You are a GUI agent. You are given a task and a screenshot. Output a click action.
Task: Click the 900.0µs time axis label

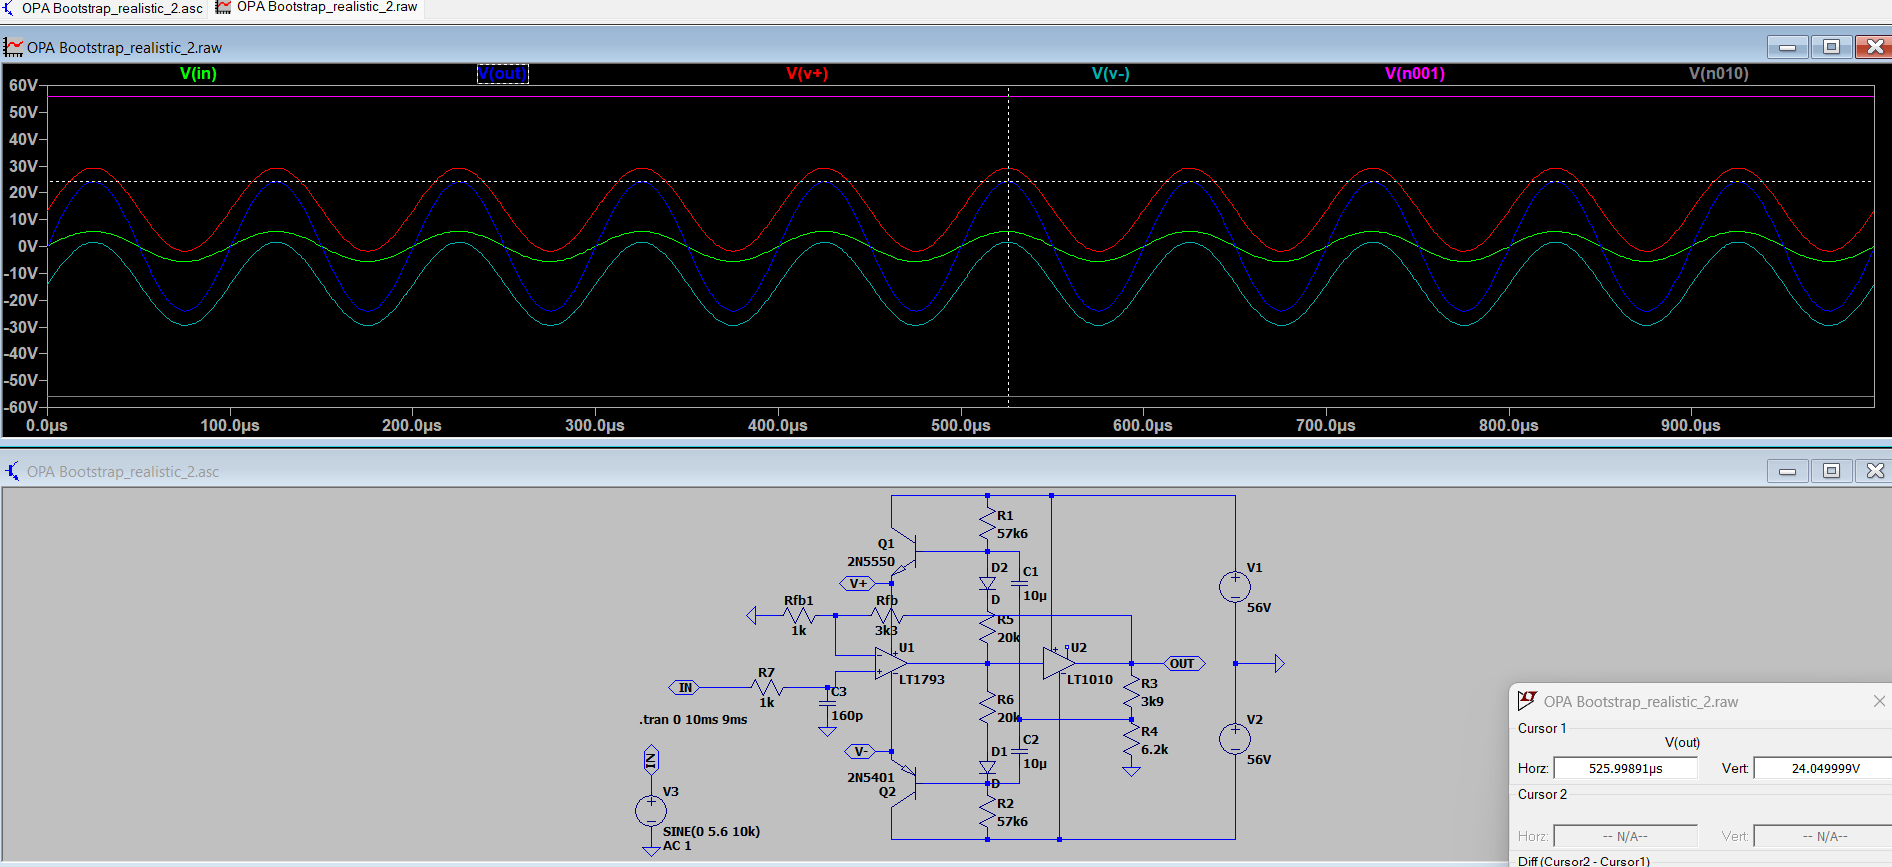pos(1690,425)
